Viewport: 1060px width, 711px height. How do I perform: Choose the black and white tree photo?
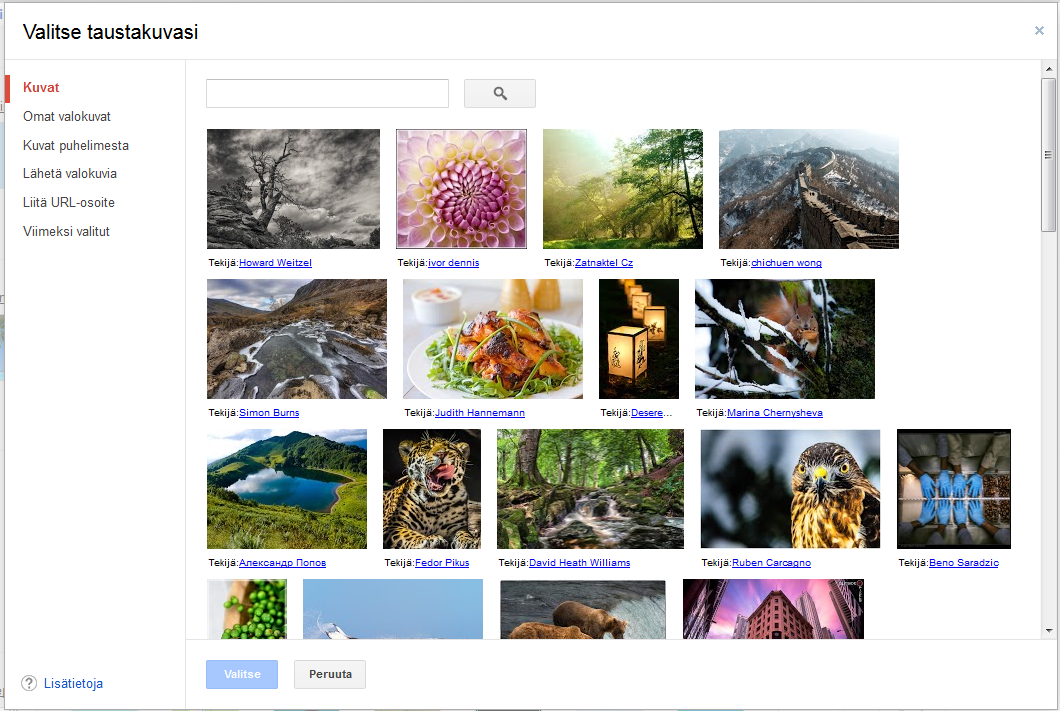[x=293, y=188]
